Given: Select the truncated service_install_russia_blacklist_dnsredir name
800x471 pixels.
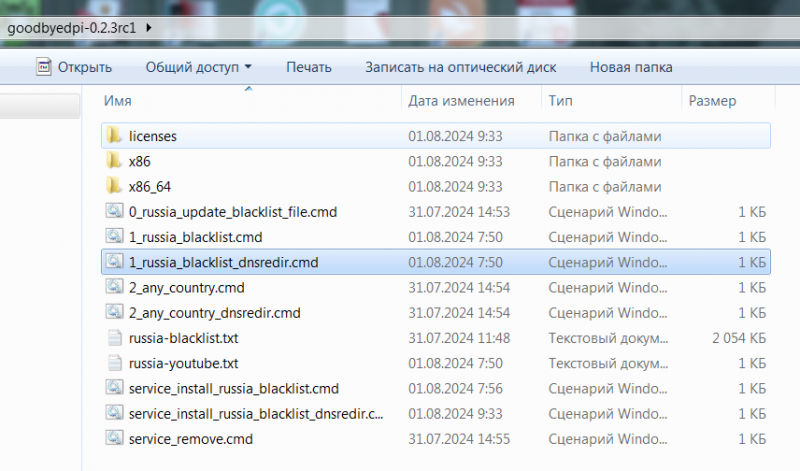Looking at the screenshot, I should coord(256,414).
